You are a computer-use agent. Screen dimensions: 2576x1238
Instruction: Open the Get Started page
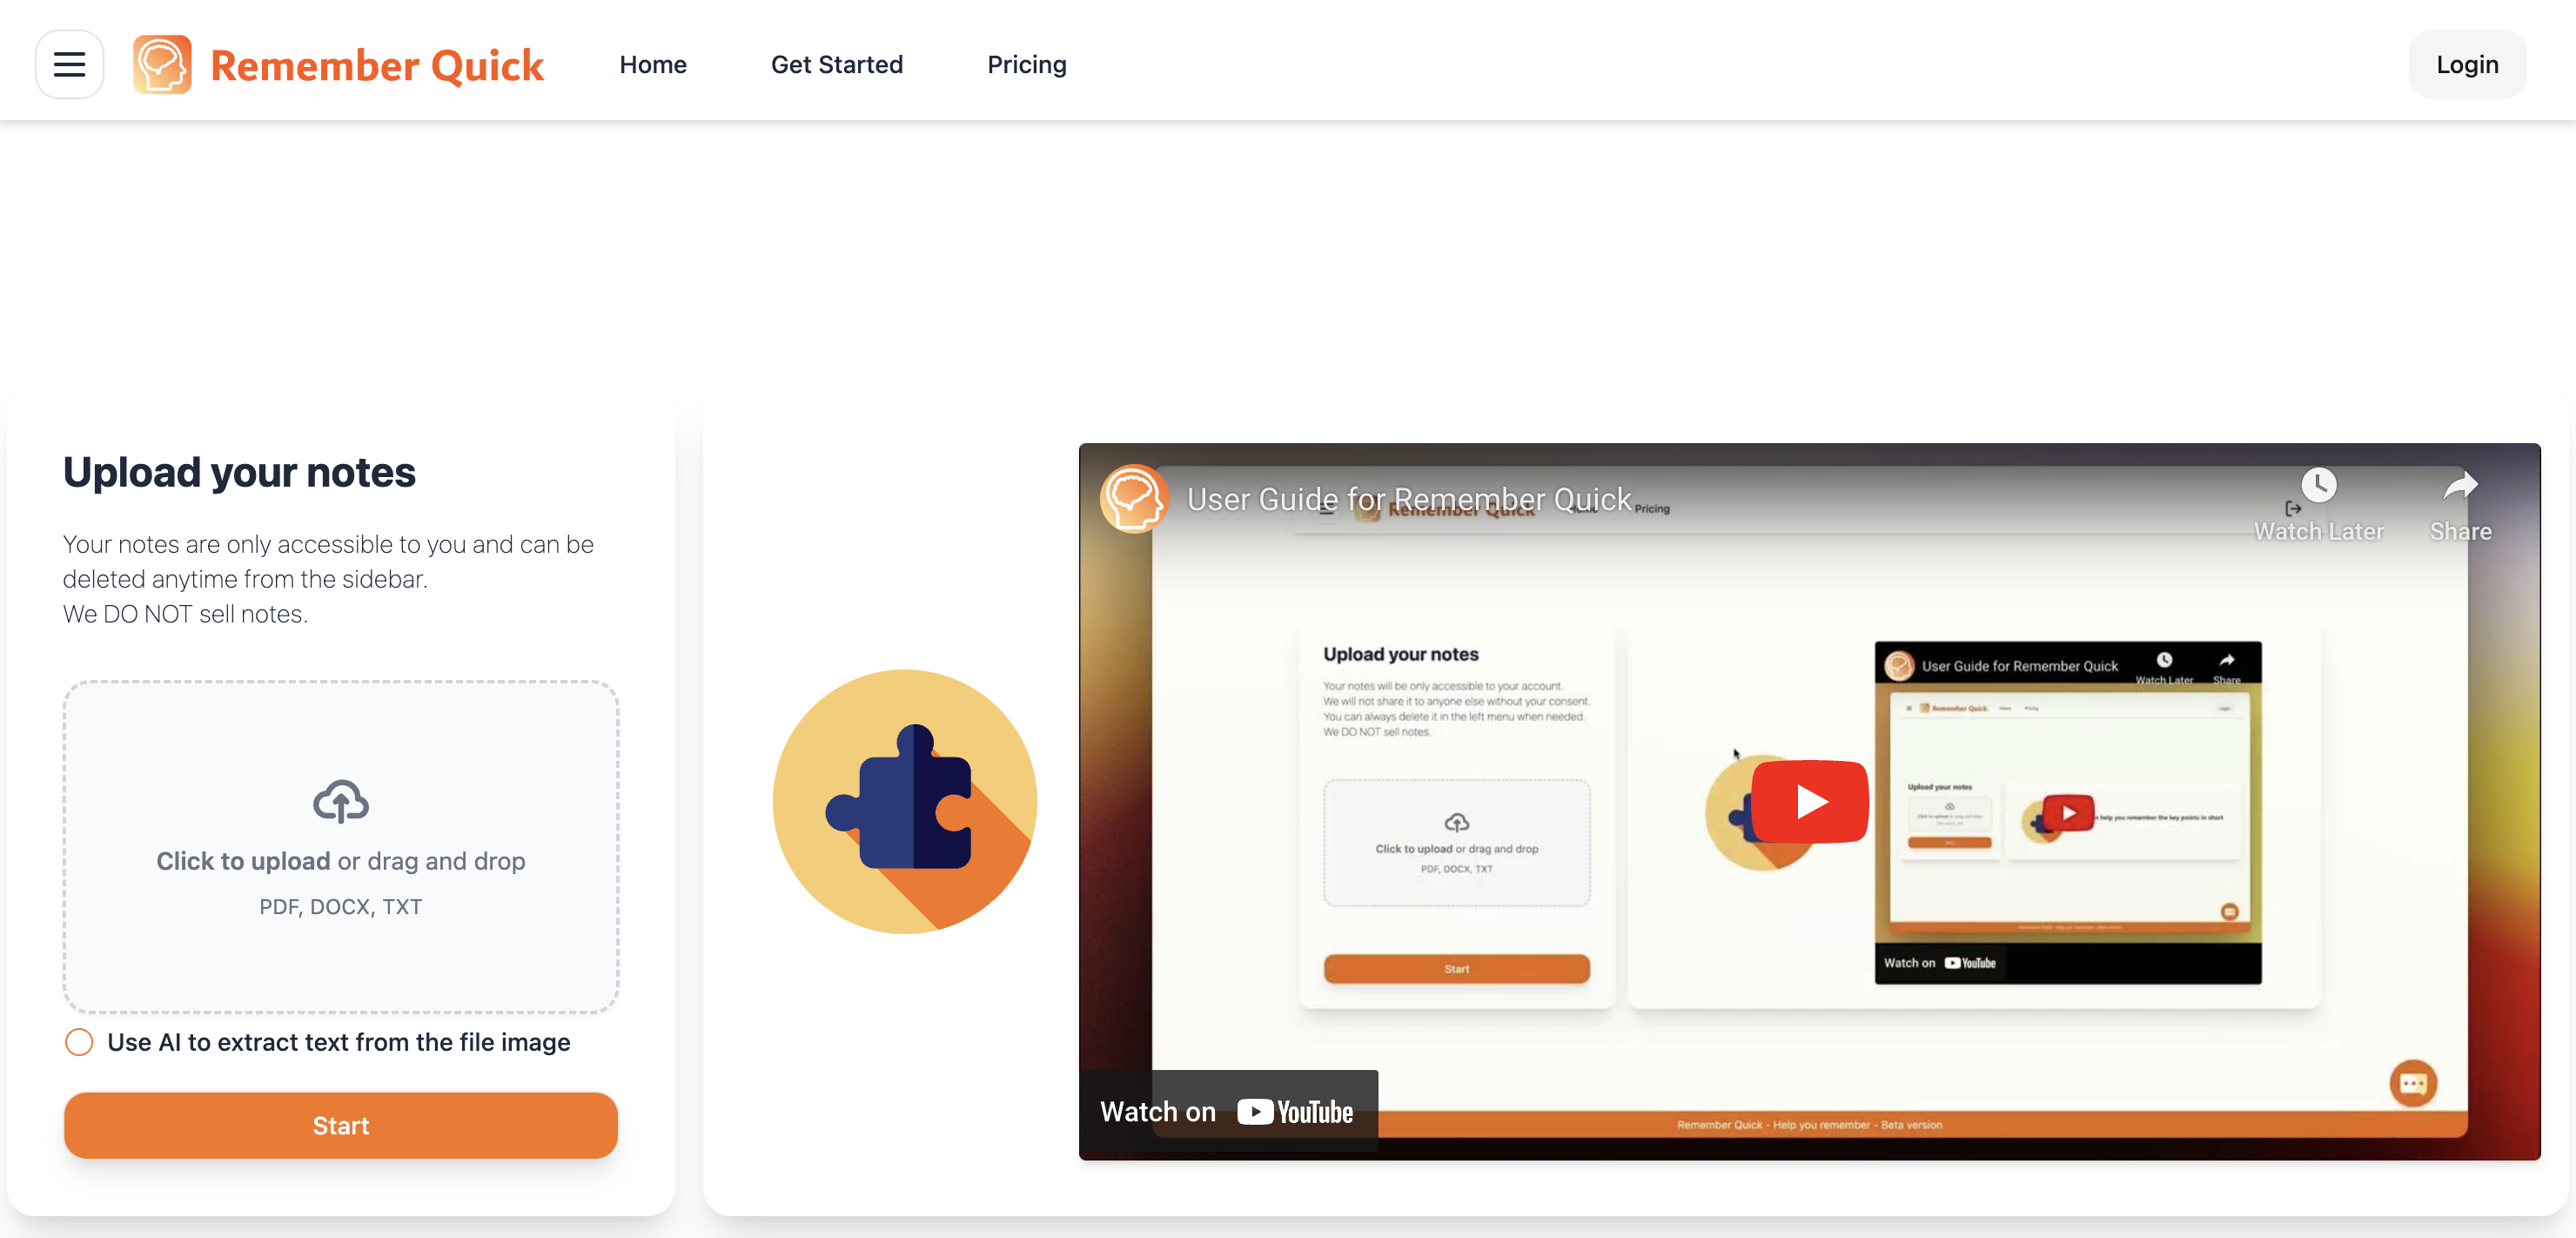click(837, 65)
